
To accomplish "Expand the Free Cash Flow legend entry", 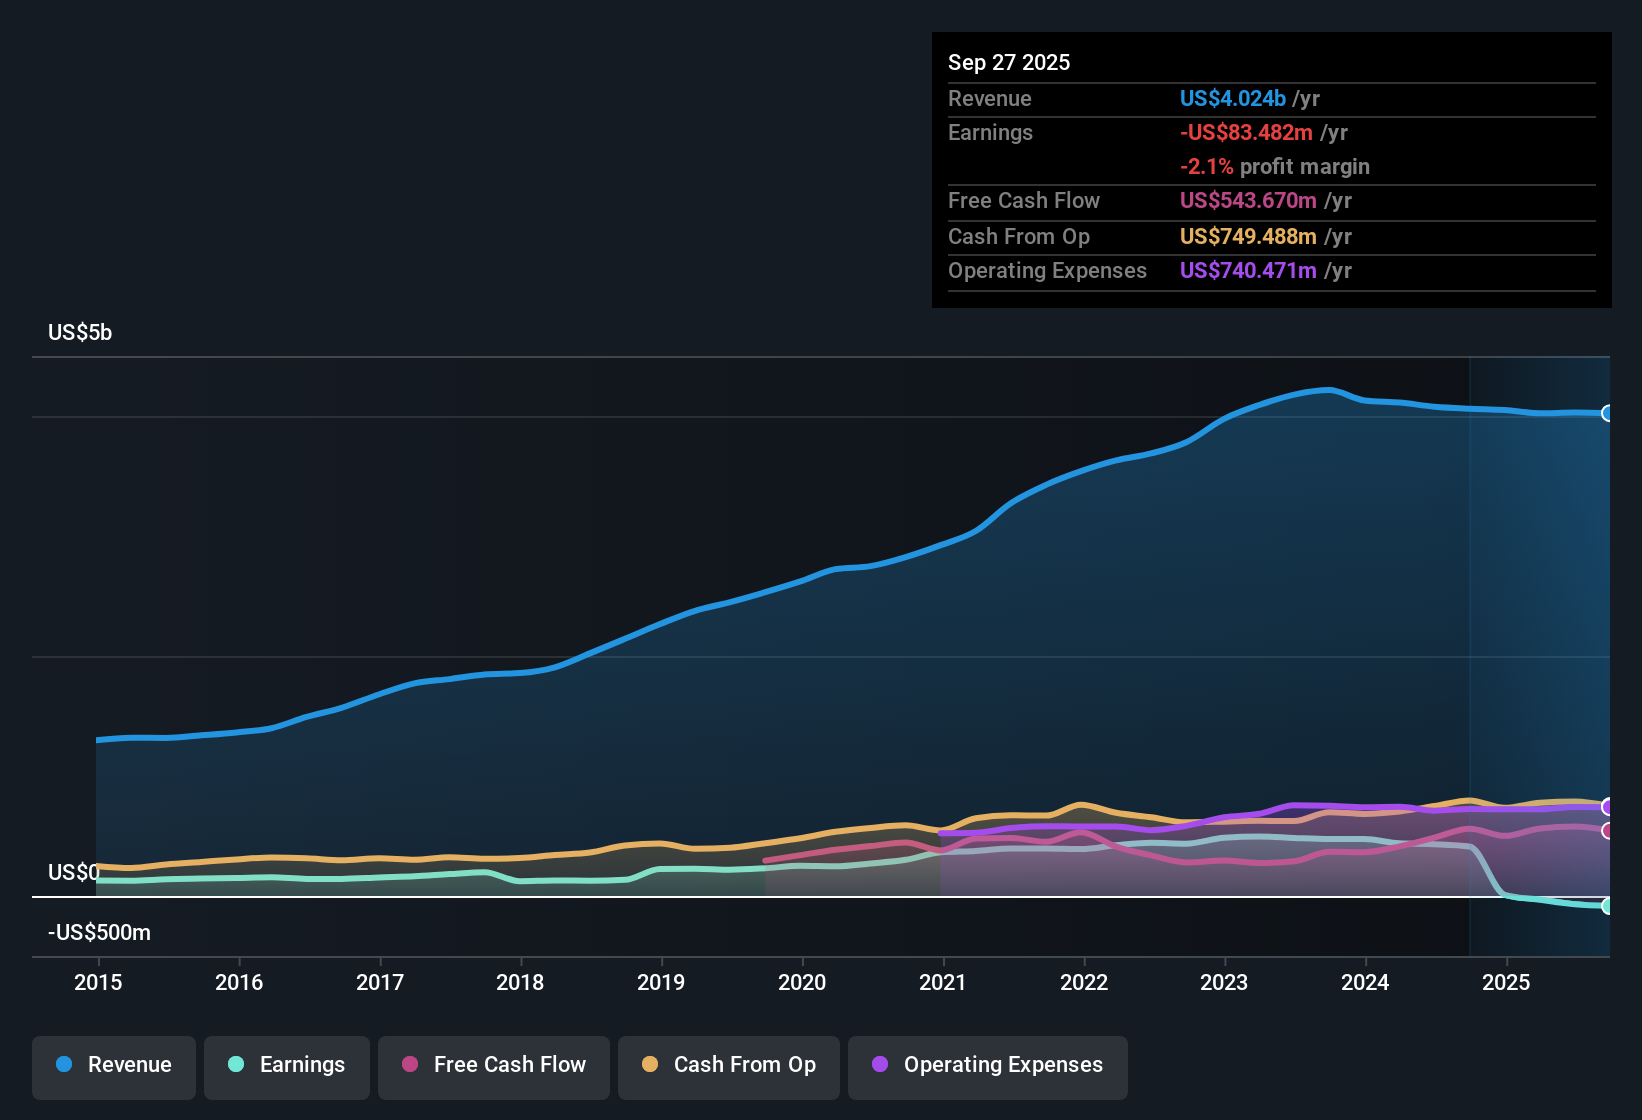I will click(493, 1065).
